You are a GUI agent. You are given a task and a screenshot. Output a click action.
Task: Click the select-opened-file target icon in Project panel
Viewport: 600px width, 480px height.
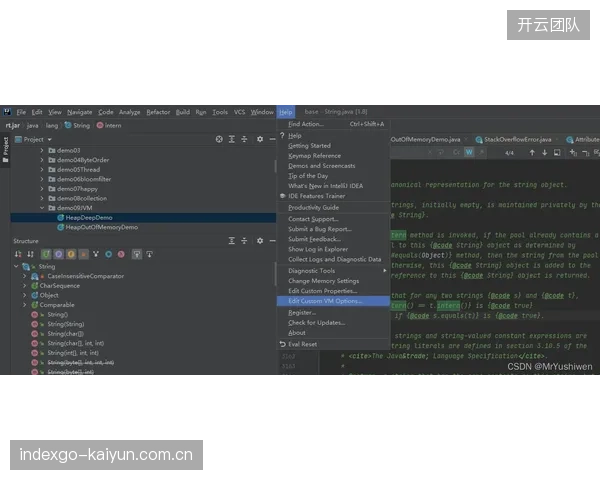coord(219,139)
